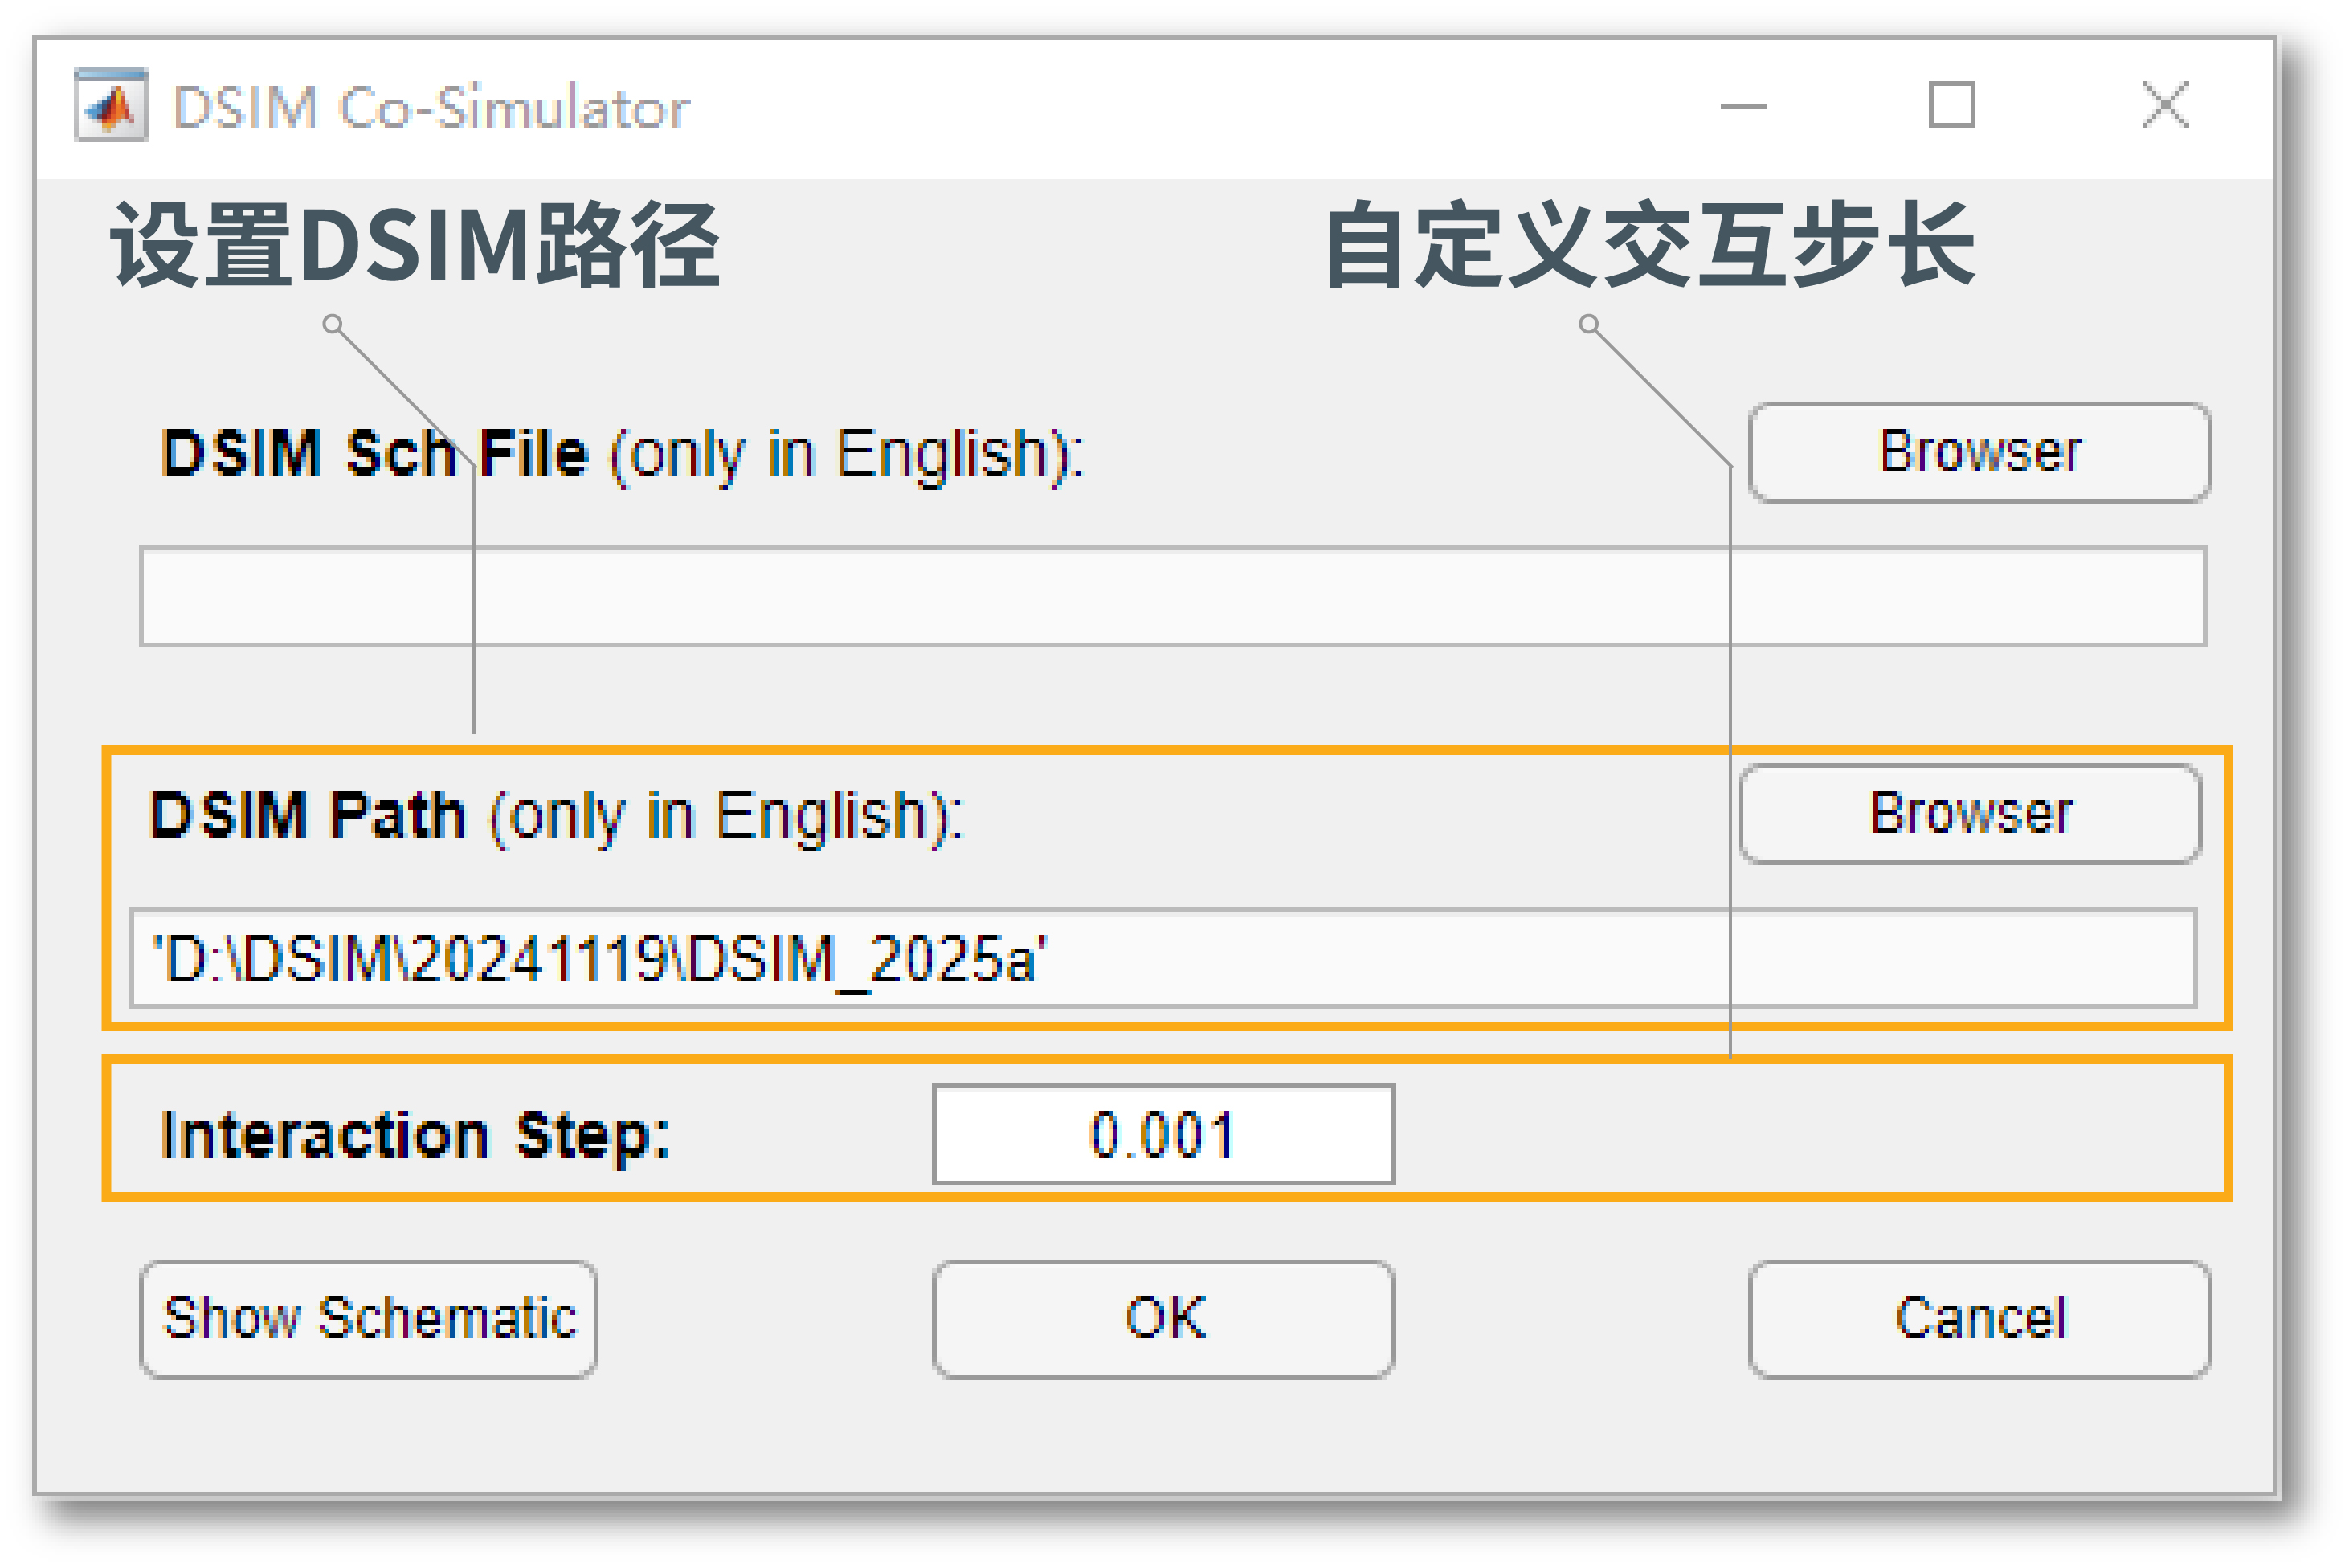Click the DSIM Sch File label

point(621,455)
